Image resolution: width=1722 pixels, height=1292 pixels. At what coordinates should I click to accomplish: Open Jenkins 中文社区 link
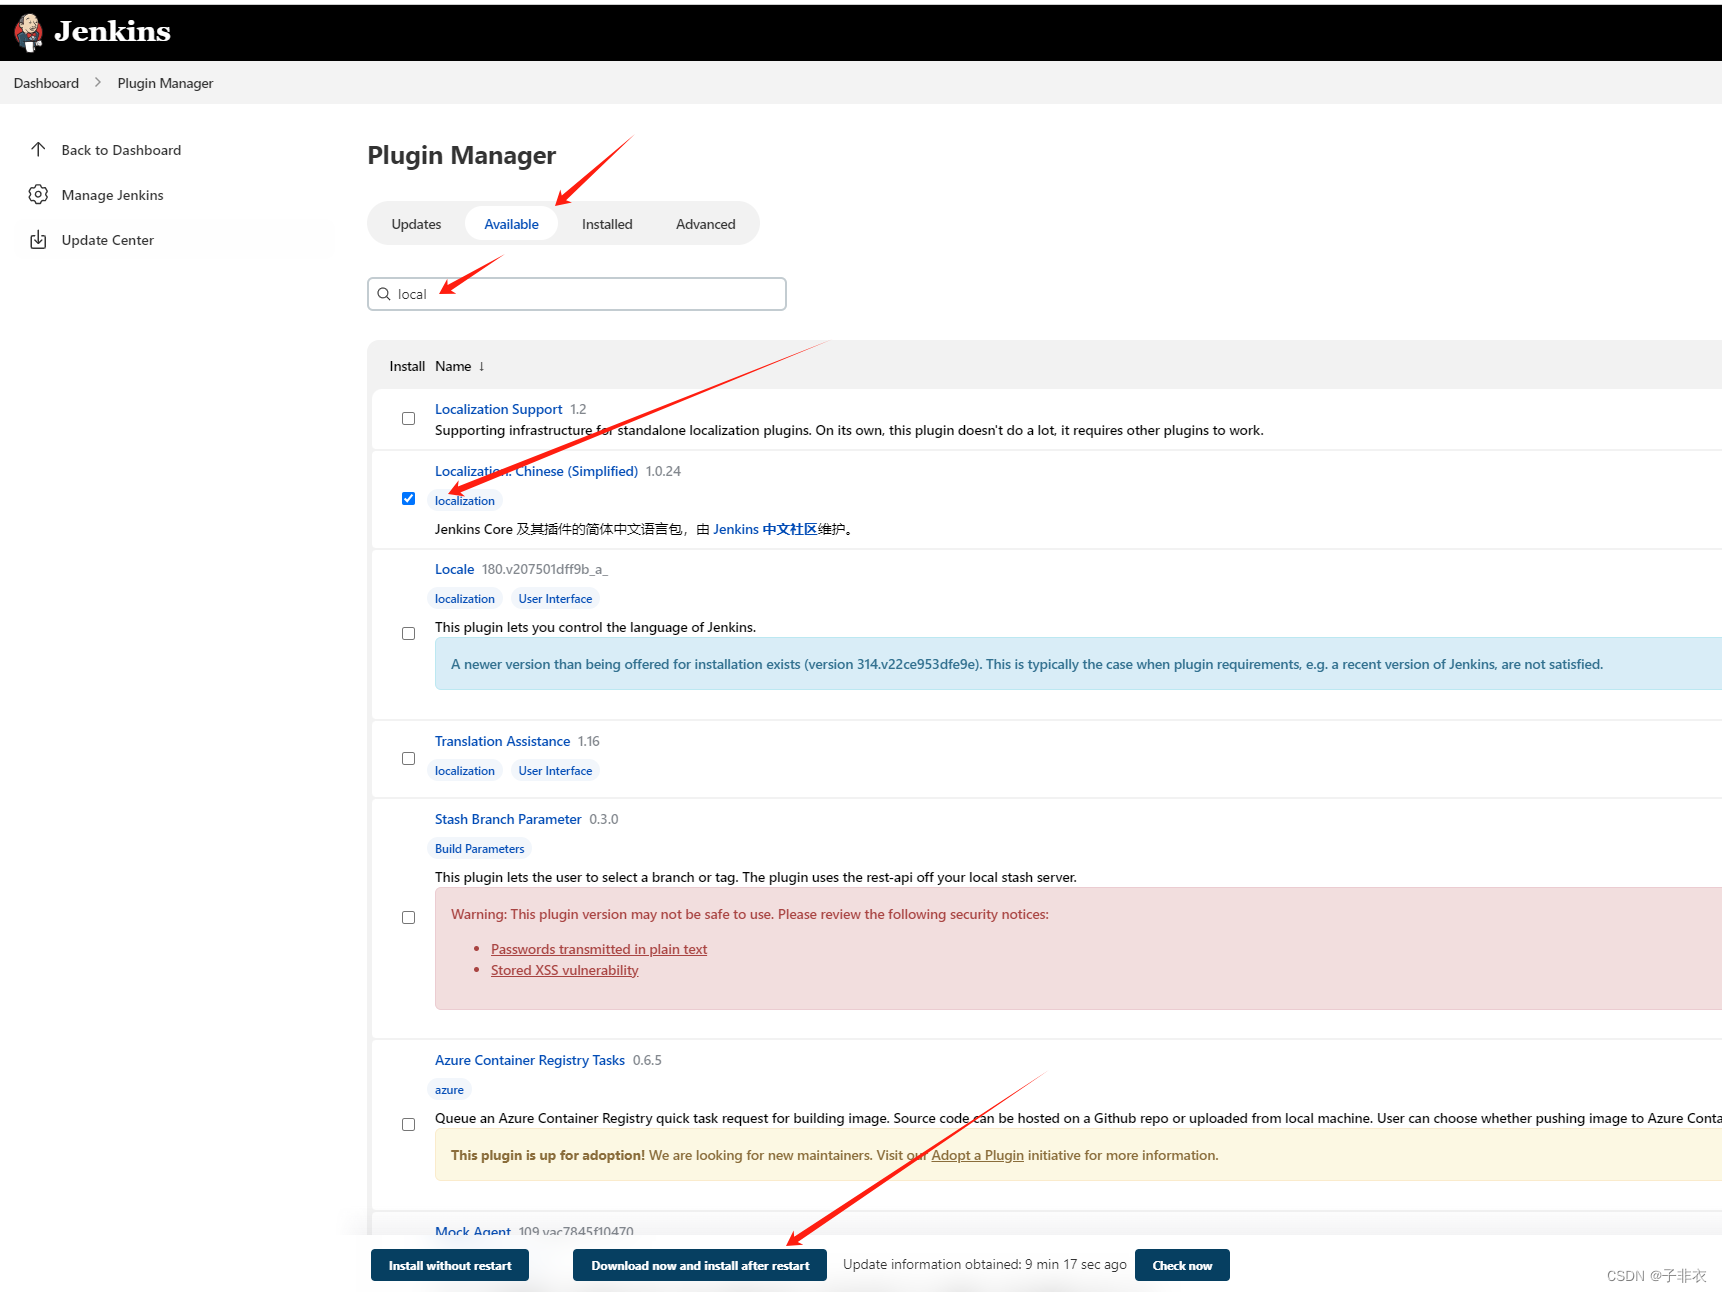(x=765, y=529)
